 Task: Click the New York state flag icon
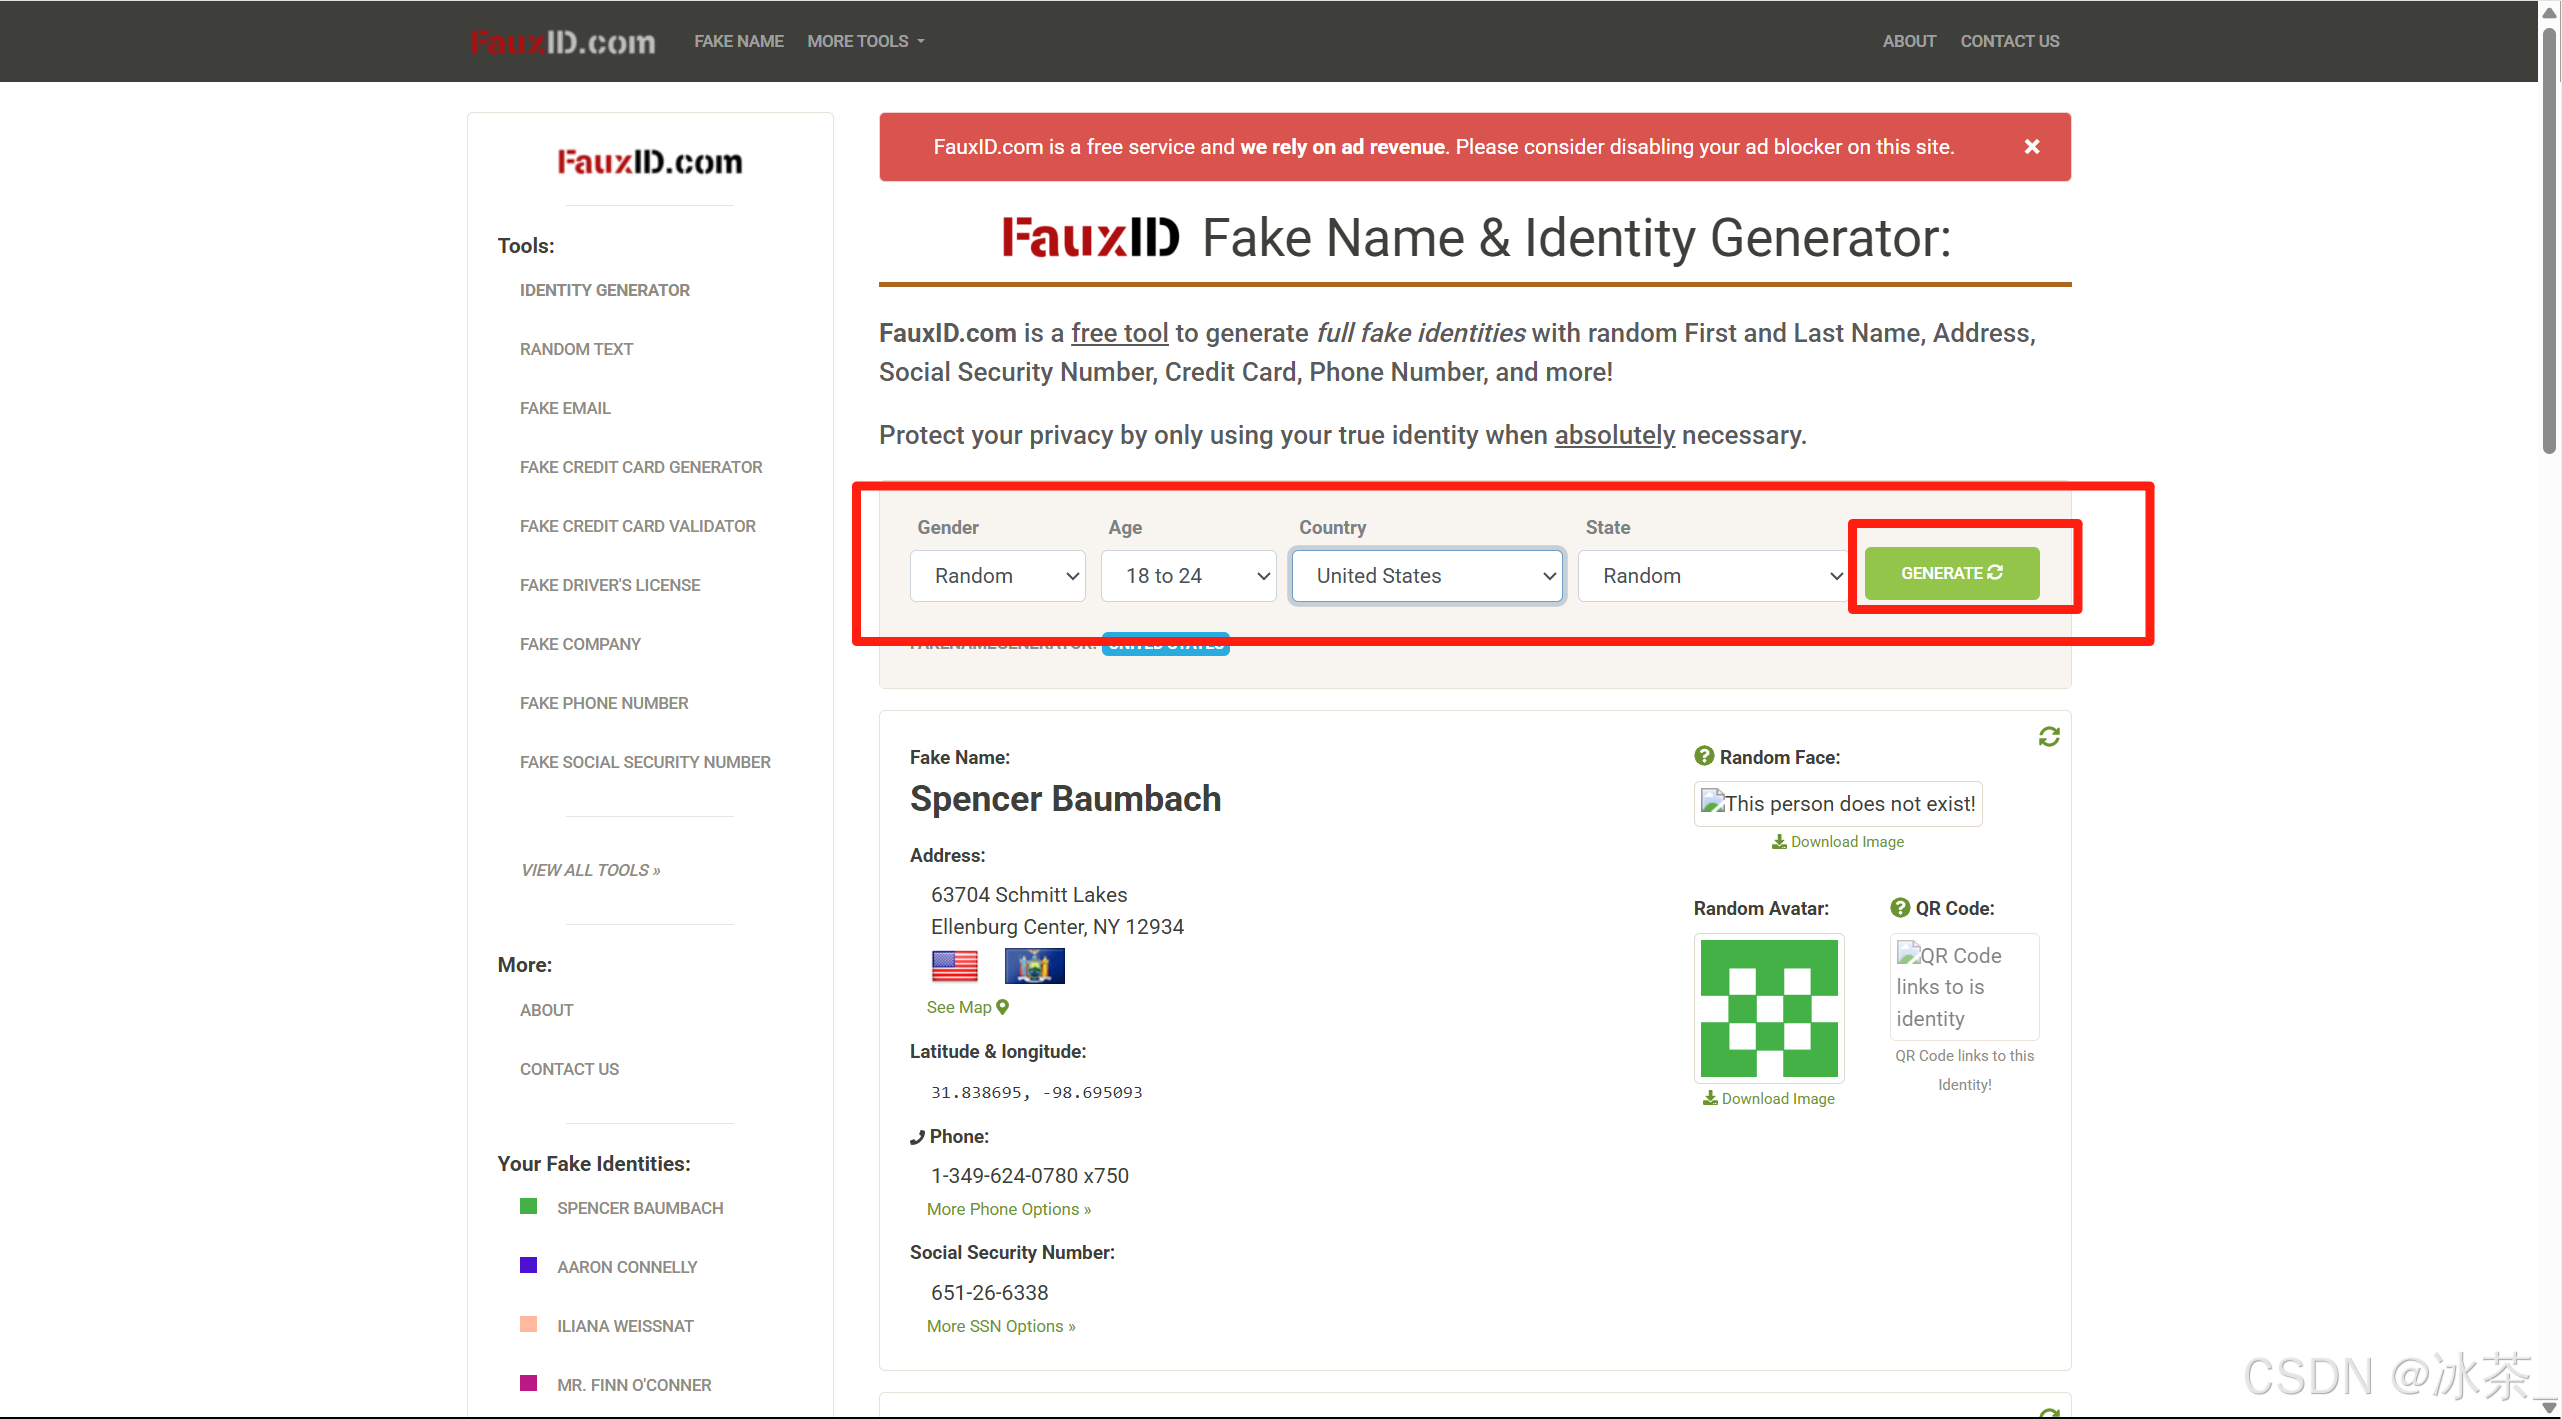click(x=1034, y=966)
